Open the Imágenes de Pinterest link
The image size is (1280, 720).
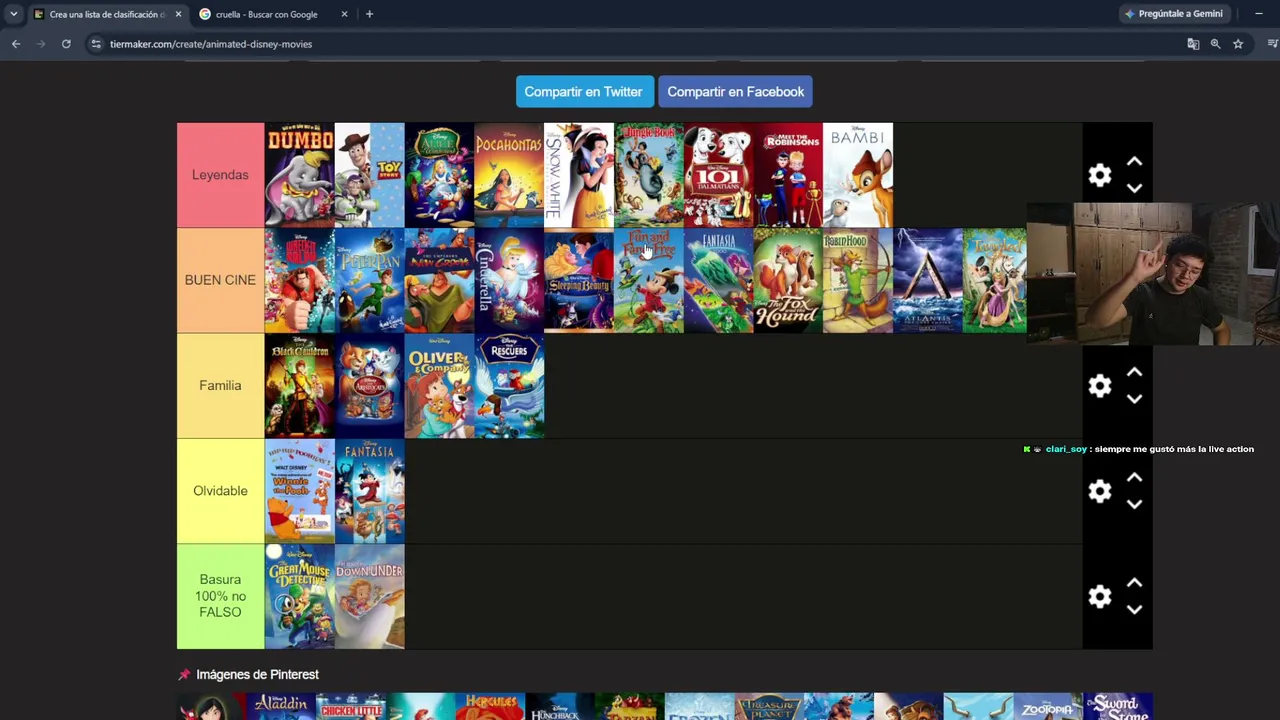[x=257, y=675]
